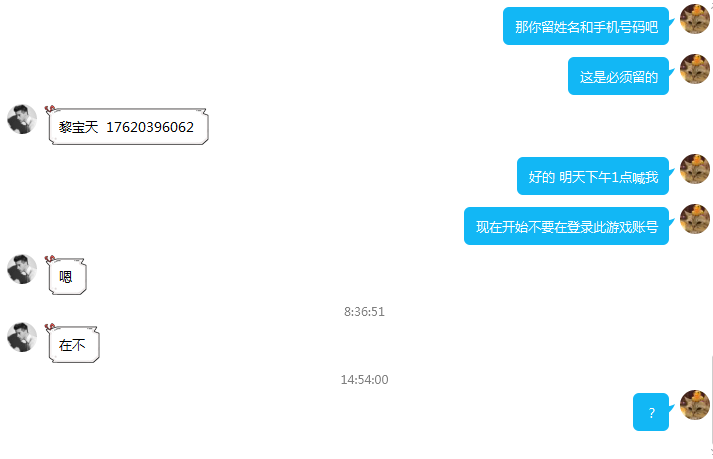Click cat avatar beside '现在开始不要在登录此游戏账号'
Viewport: 713px width, 459px height.
(694, 219)
